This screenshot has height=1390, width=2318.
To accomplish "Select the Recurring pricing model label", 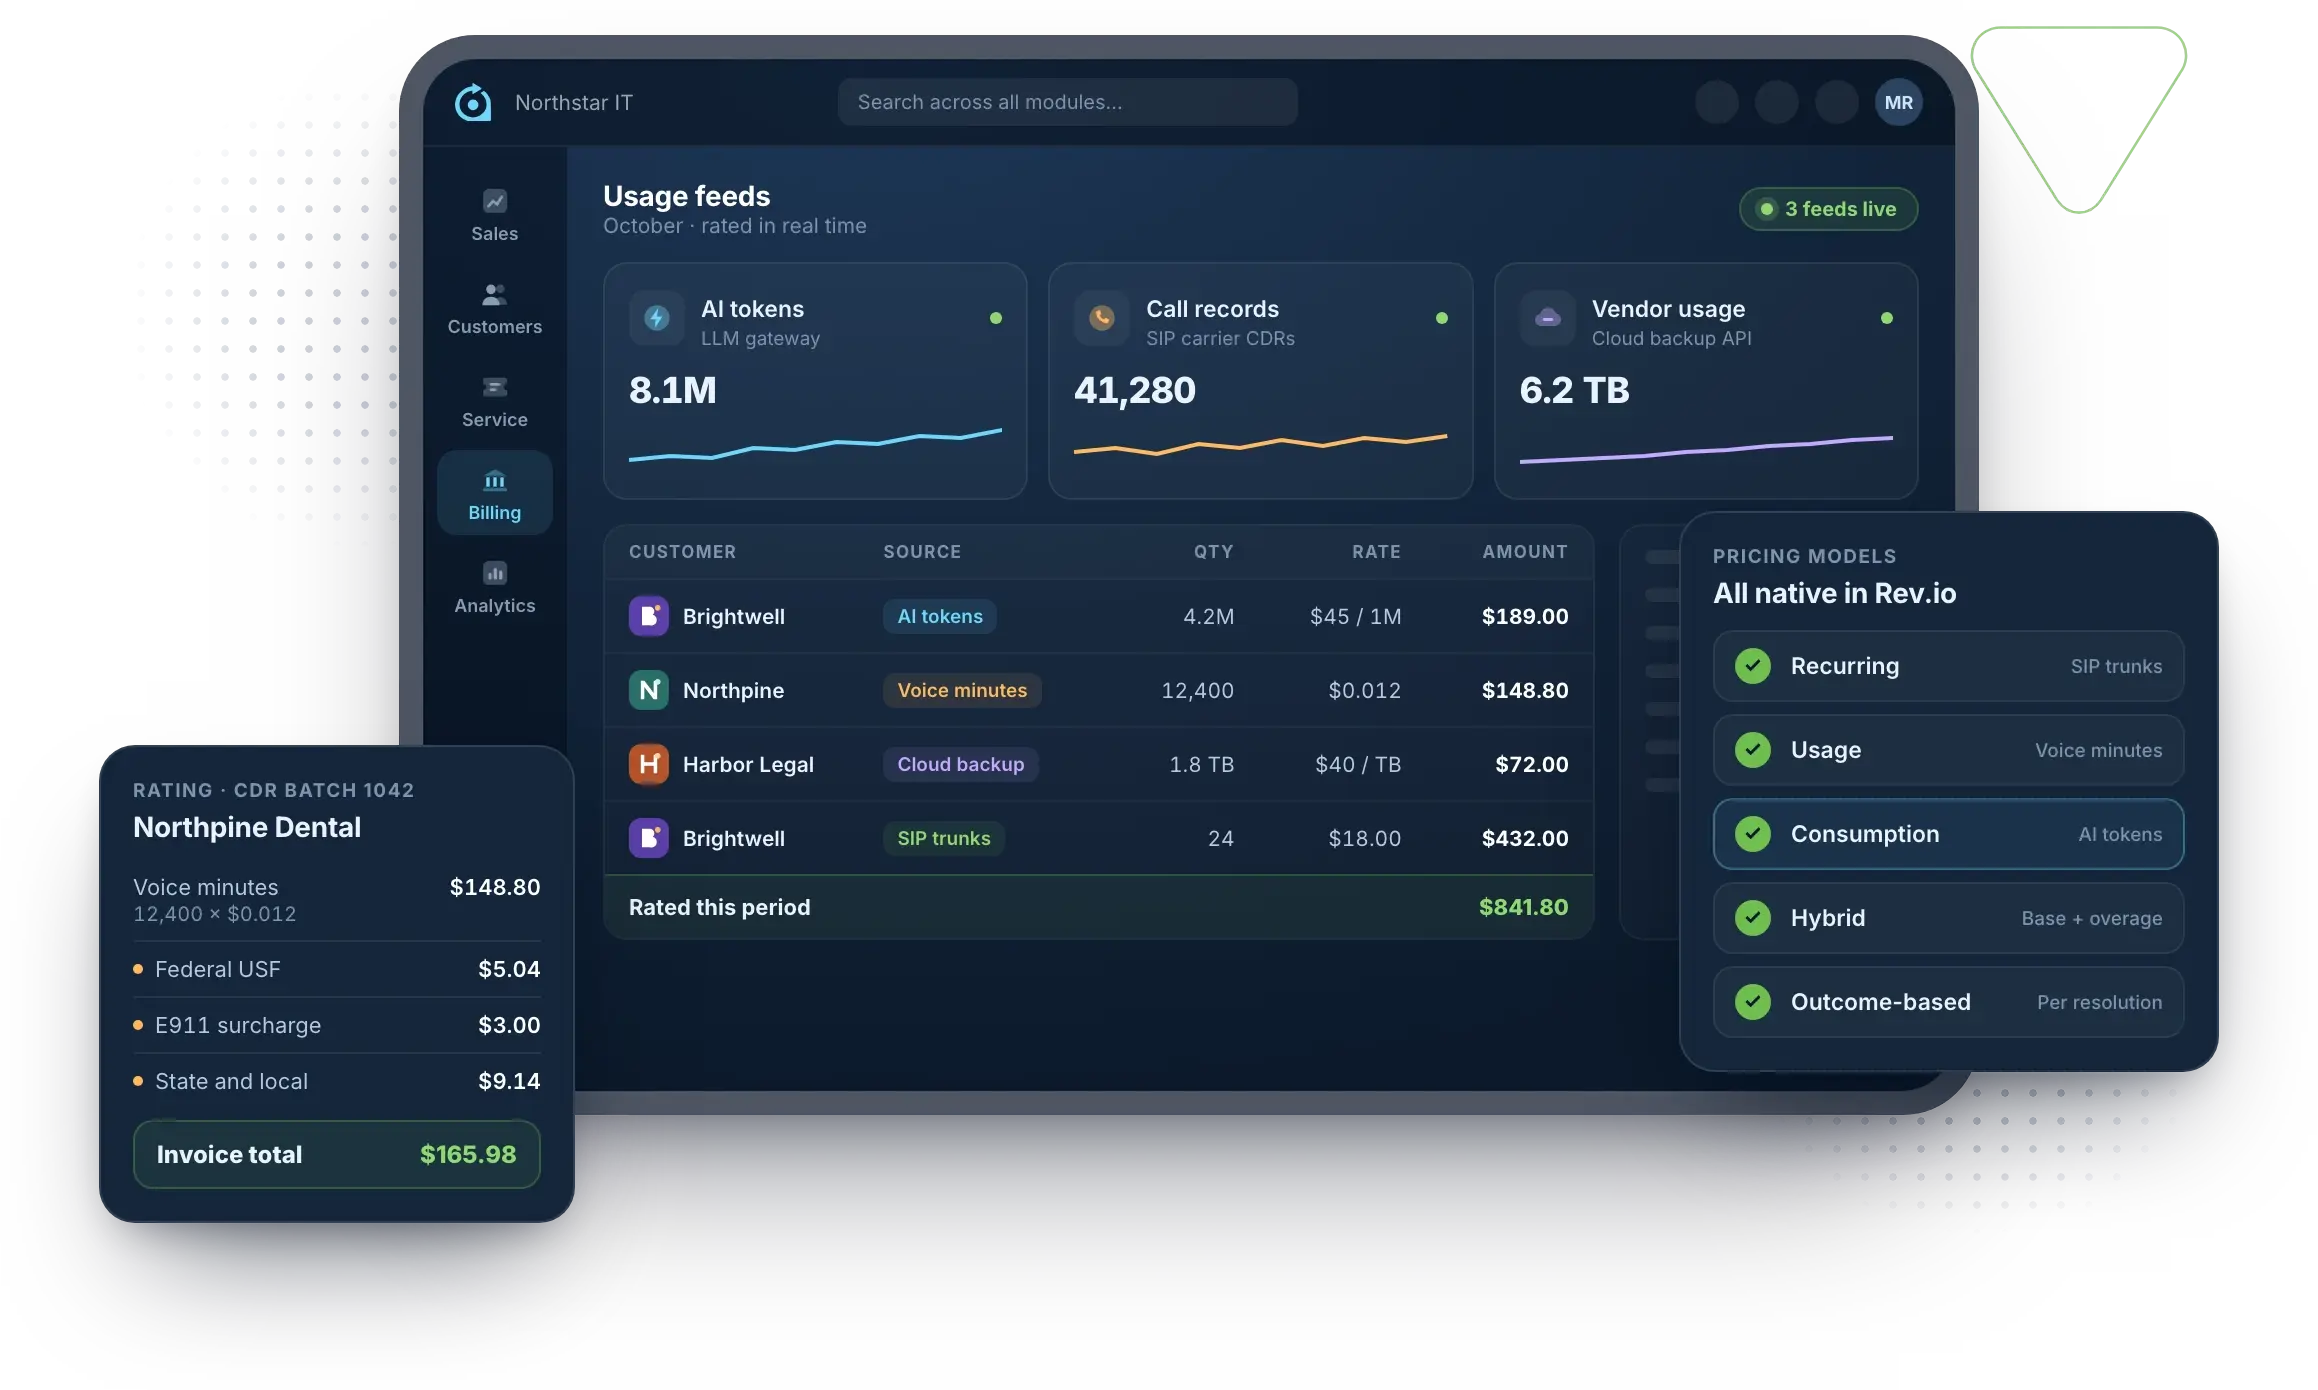I will tap(1844, 666).
